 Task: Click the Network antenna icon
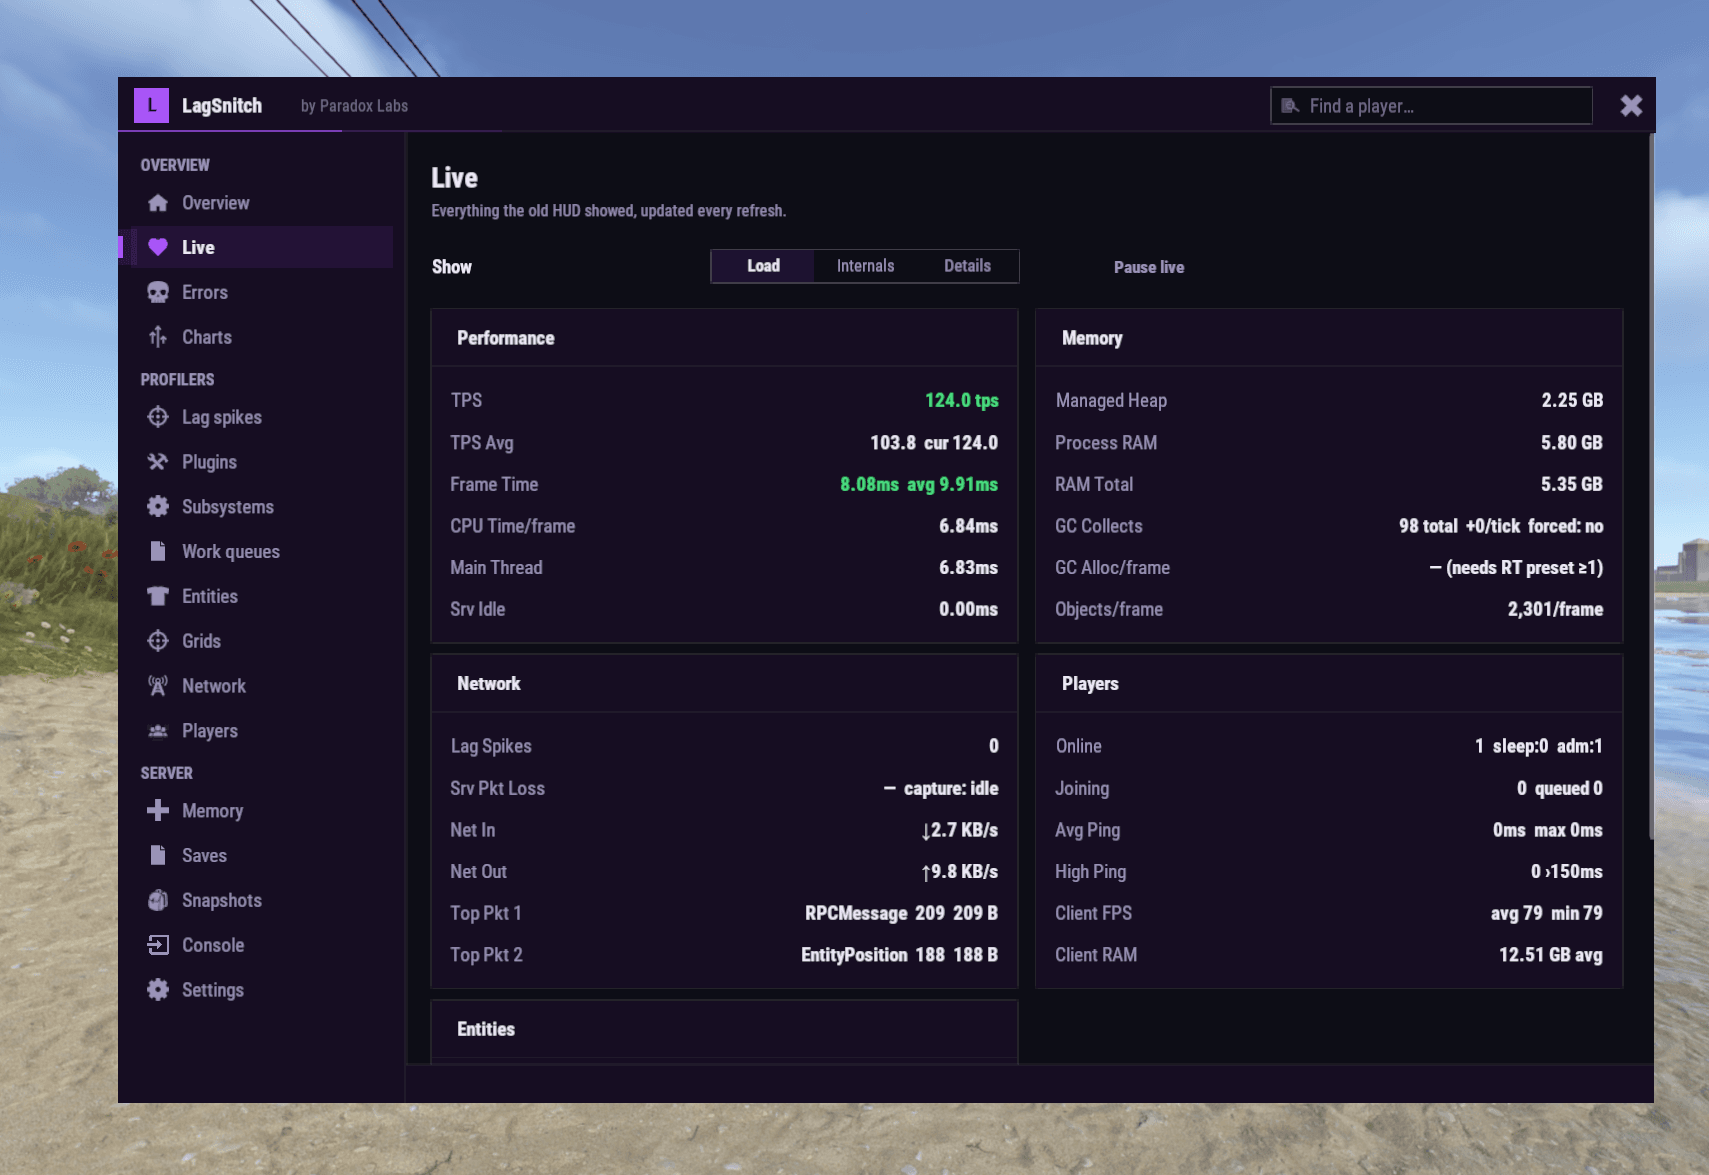(158, 686)
